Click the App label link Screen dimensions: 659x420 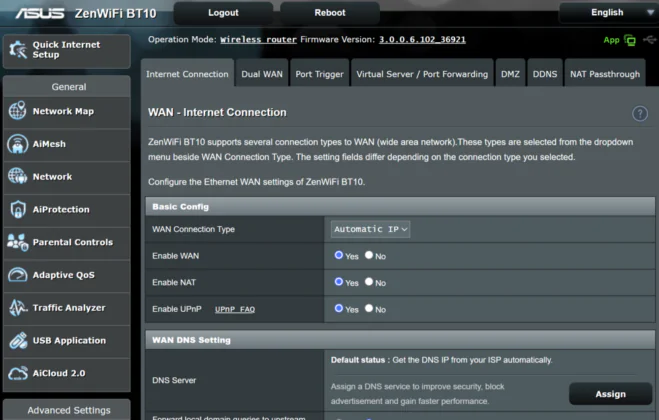(611, 40)
